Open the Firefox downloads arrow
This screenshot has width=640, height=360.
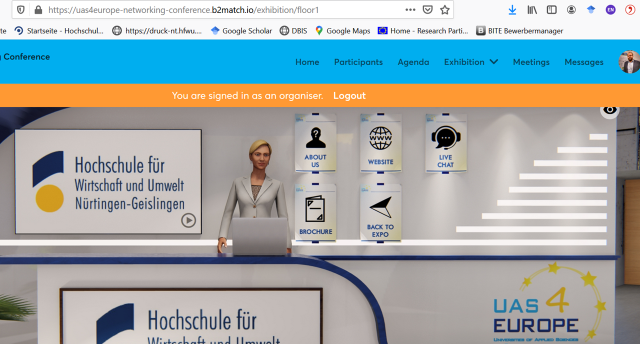coord(512,10)
